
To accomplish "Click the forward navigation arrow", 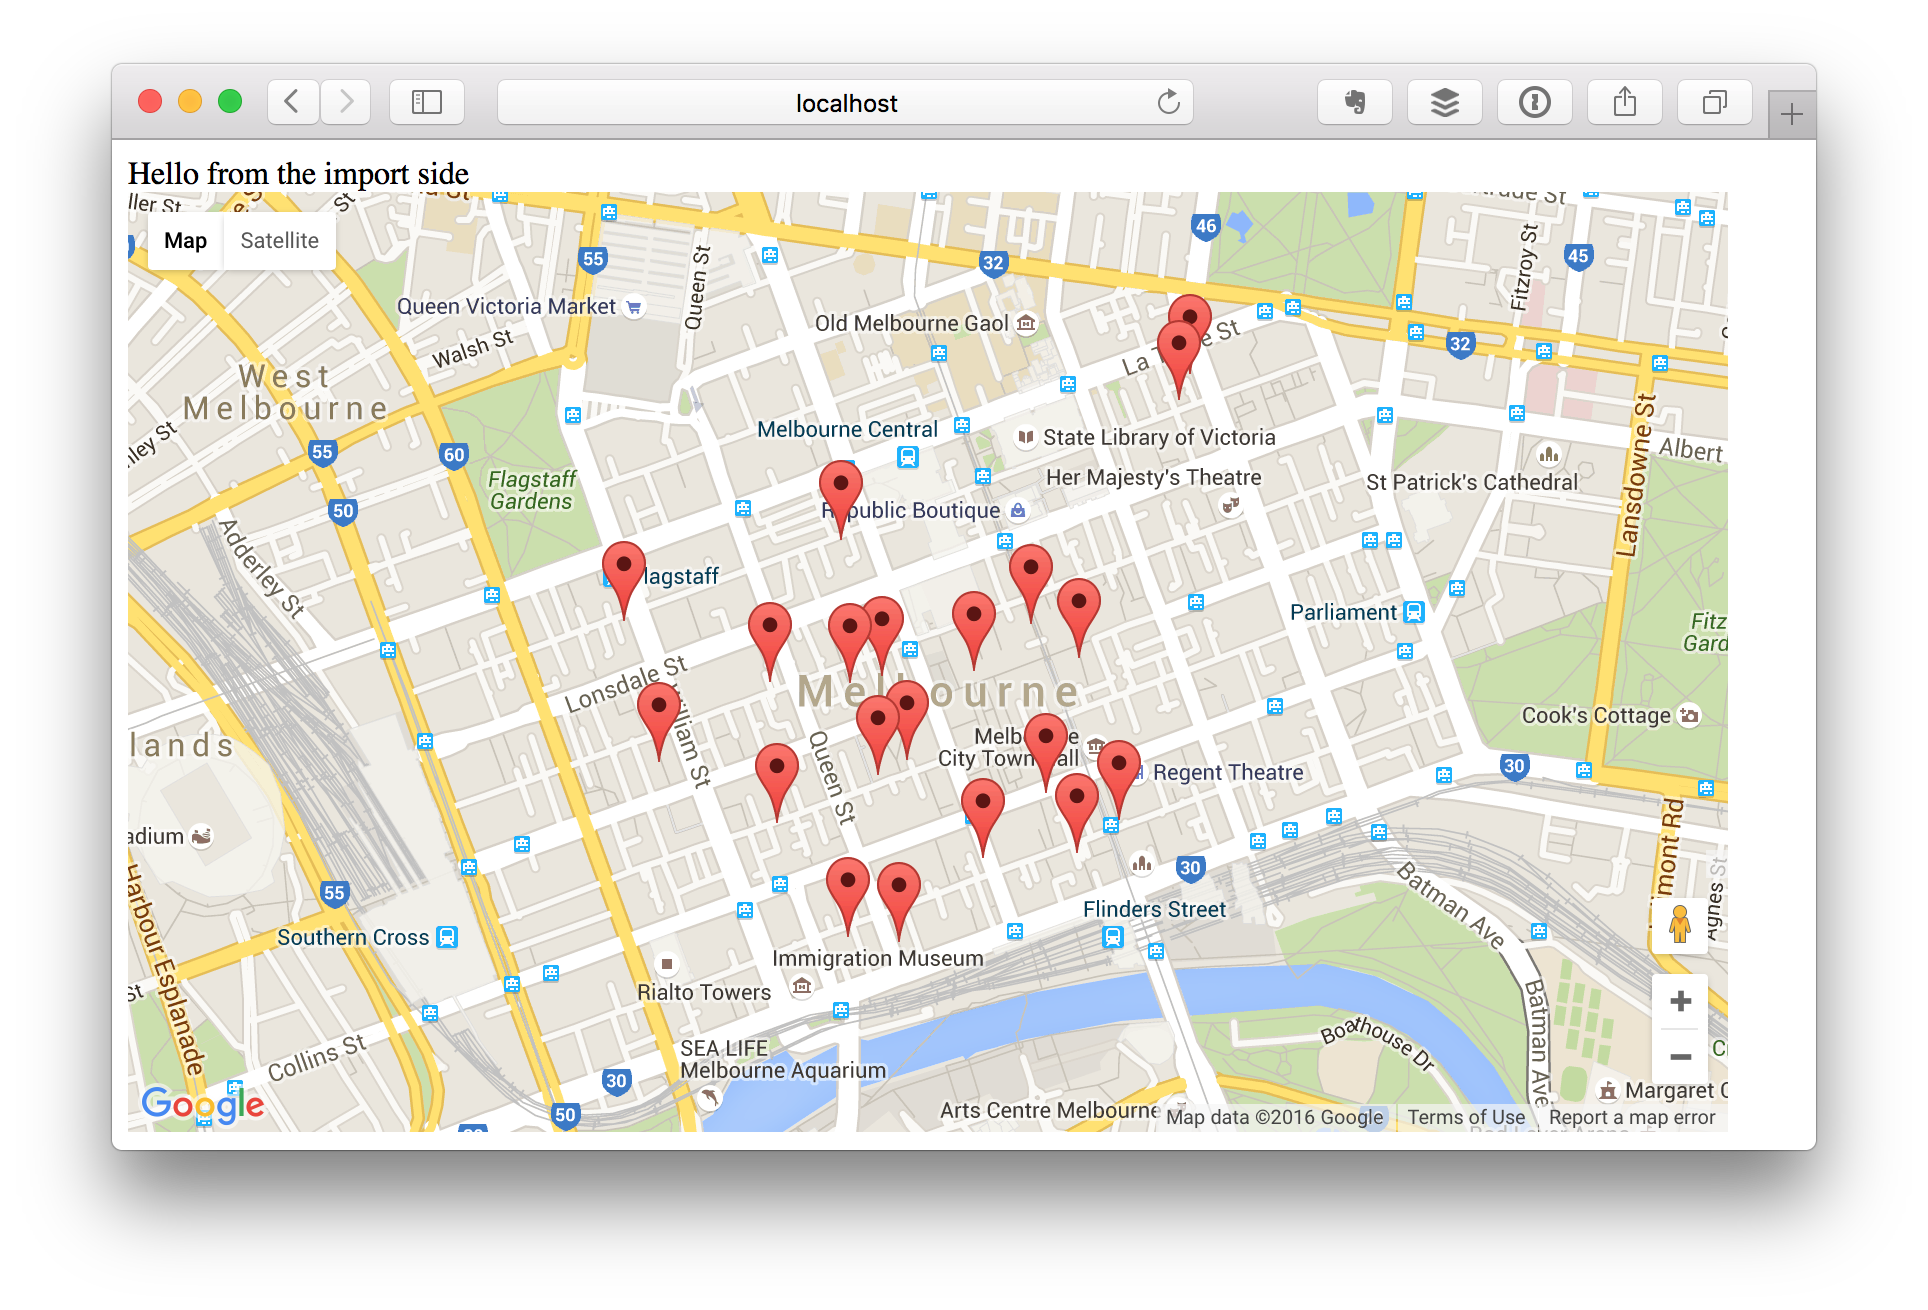I will click(346, 102).
